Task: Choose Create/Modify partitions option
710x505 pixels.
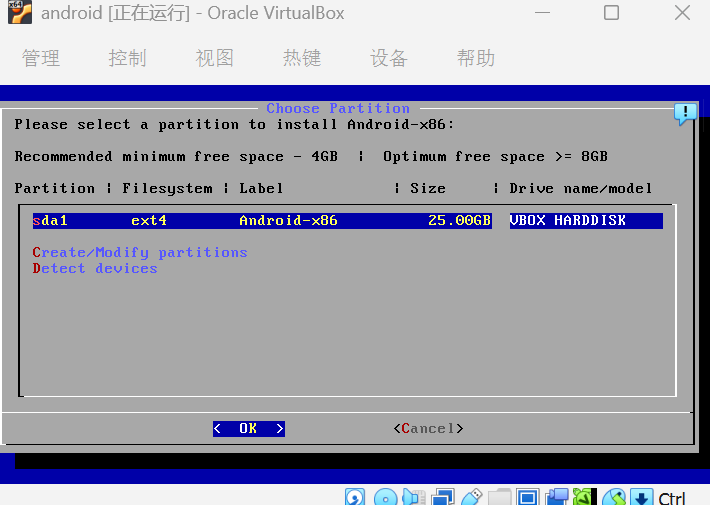Action: tap(140, 252)
